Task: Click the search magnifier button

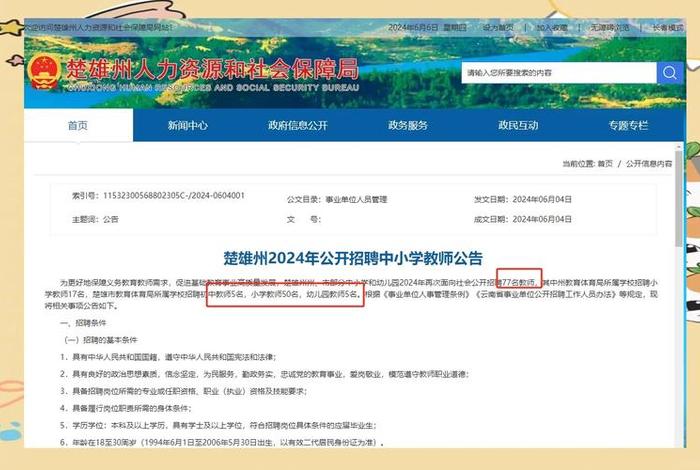Action: 670,72
